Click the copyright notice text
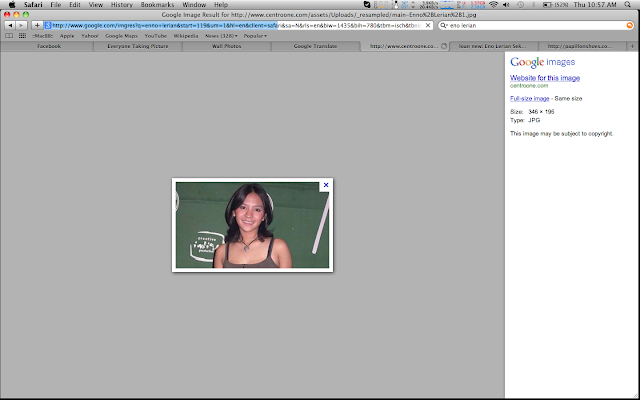 click(562, 133)
